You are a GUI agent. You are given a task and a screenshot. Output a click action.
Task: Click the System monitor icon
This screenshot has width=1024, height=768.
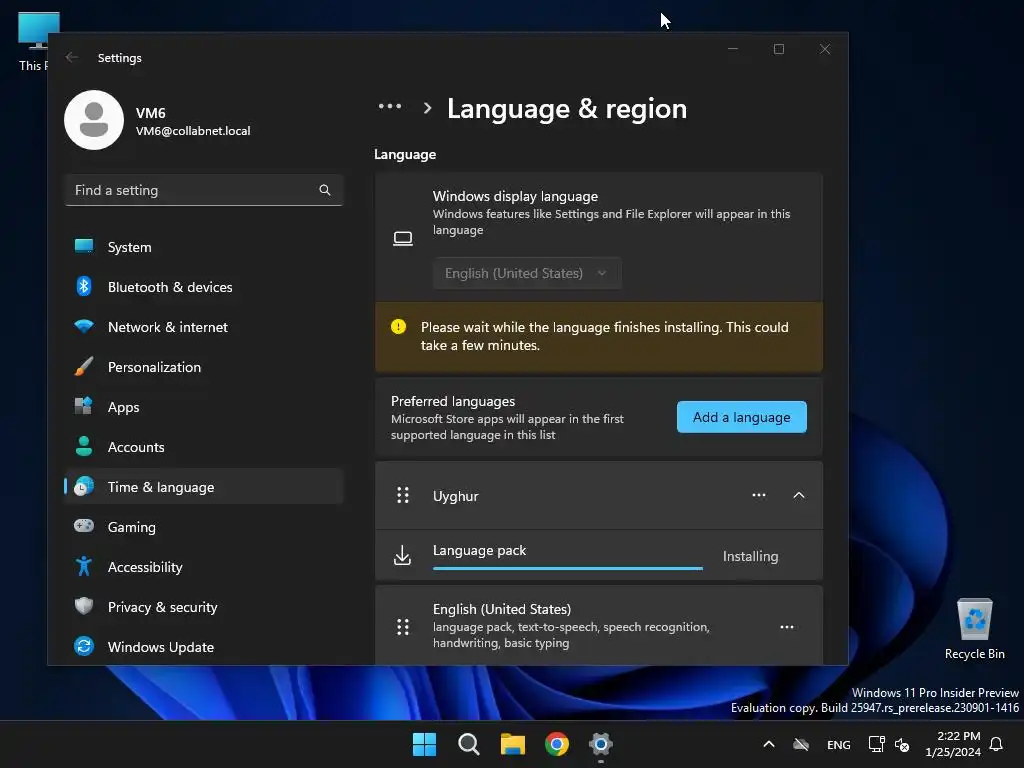tap(84, 246)
